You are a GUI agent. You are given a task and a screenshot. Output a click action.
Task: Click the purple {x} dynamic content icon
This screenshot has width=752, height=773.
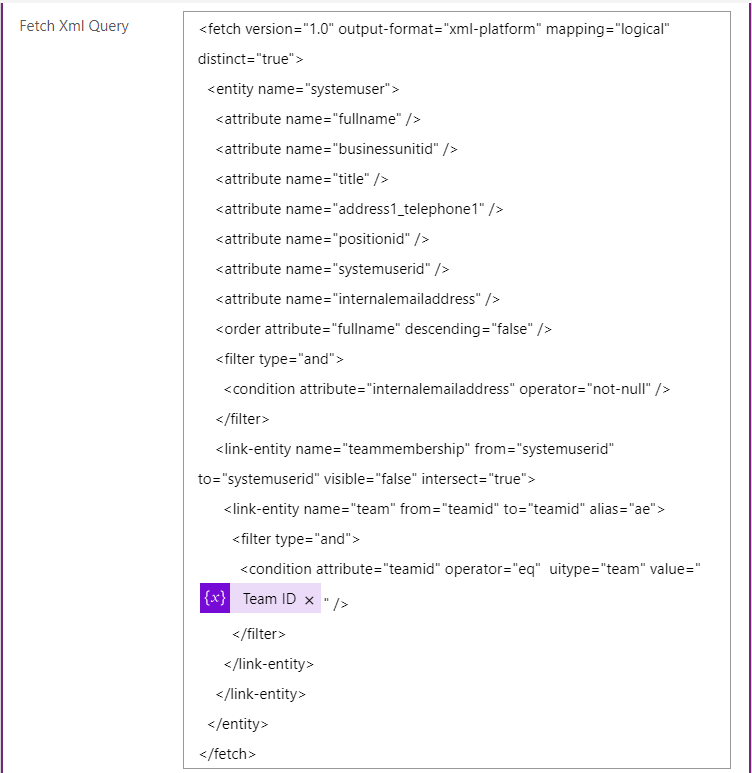point(215,598)
